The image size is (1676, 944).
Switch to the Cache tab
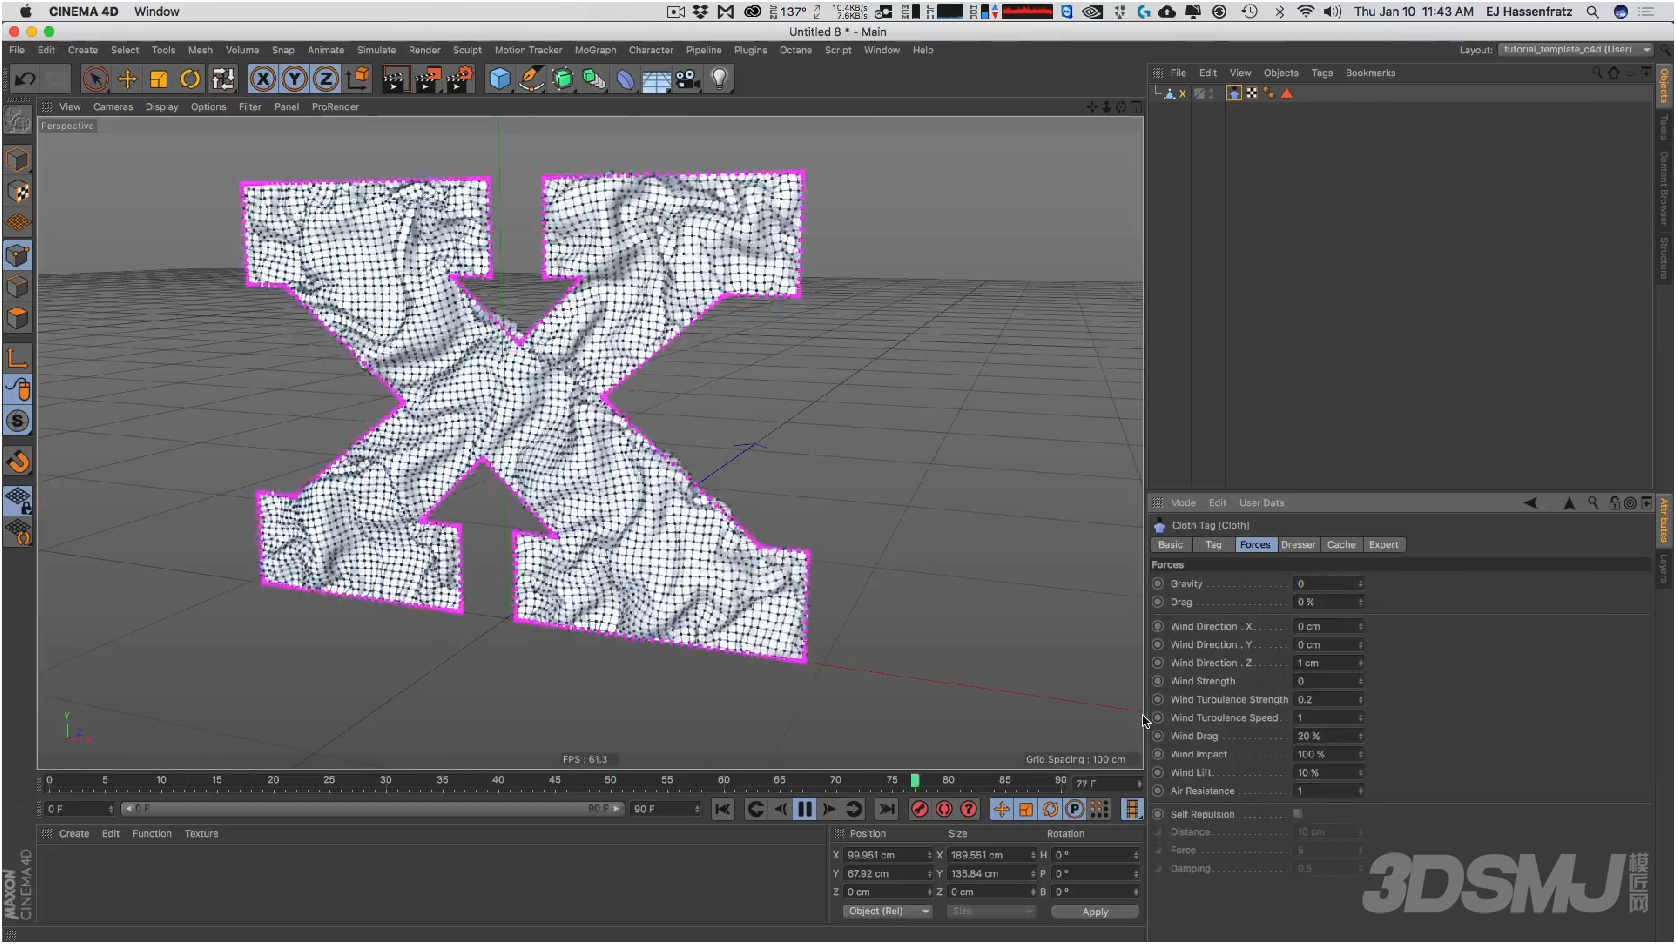1341,545
